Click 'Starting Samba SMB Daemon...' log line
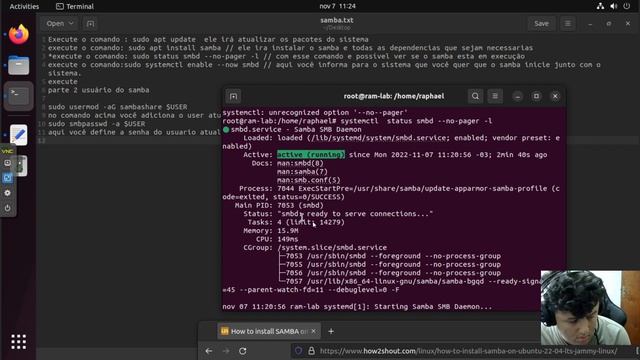Screen dimensions: 640x360 point(433,307)
